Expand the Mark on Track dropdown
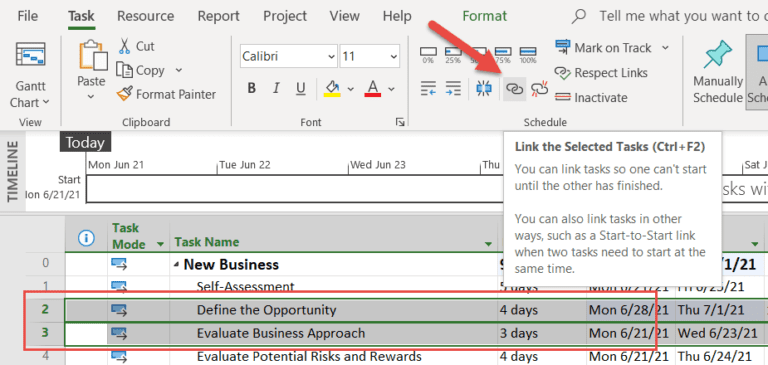768x365 pixels. 665,48
